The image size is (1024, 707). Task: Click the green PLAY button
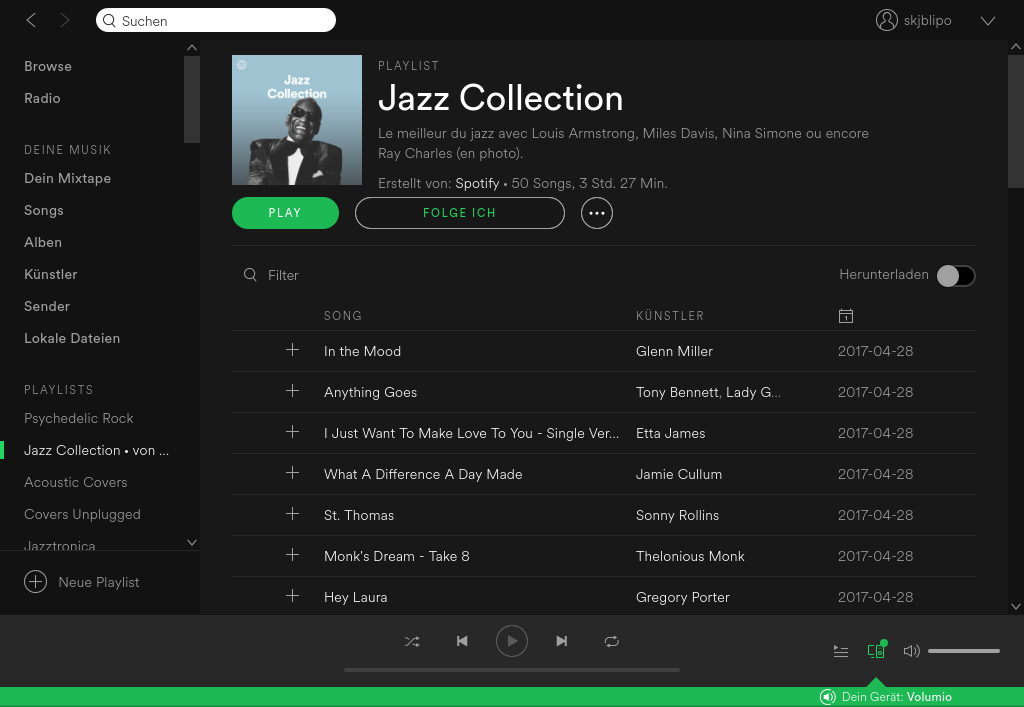point(285,213)
